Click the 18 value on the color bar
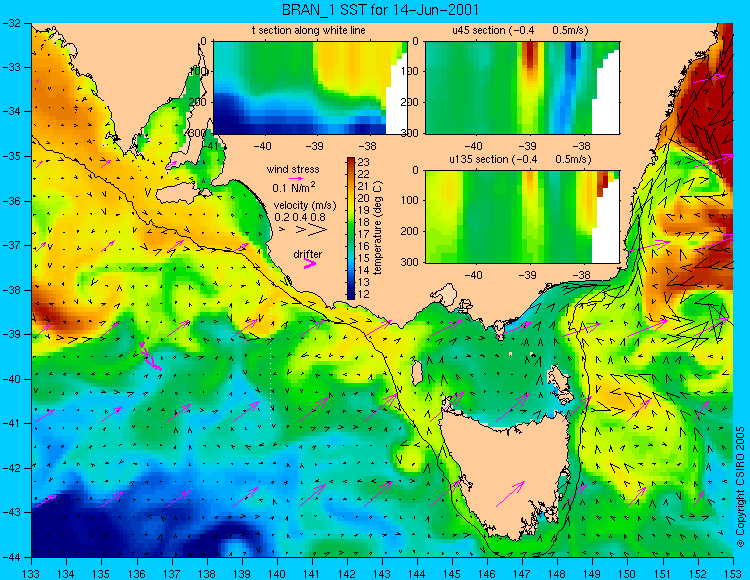This screenshot has height=580, width=750. (364, 222)
